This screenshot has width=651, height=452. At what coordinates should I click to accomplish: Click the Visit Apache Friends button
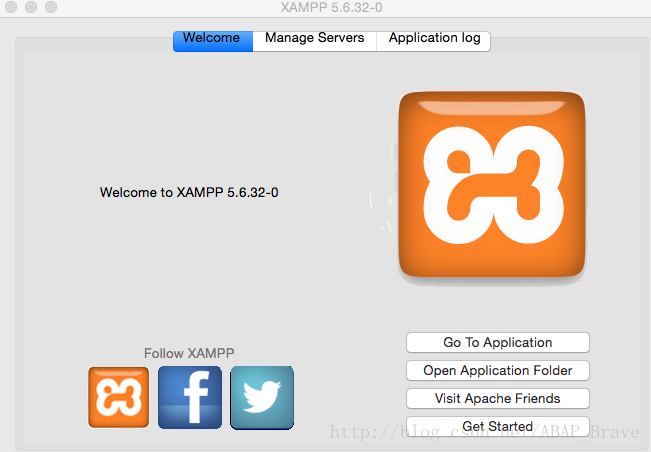[x=498, y=398]
